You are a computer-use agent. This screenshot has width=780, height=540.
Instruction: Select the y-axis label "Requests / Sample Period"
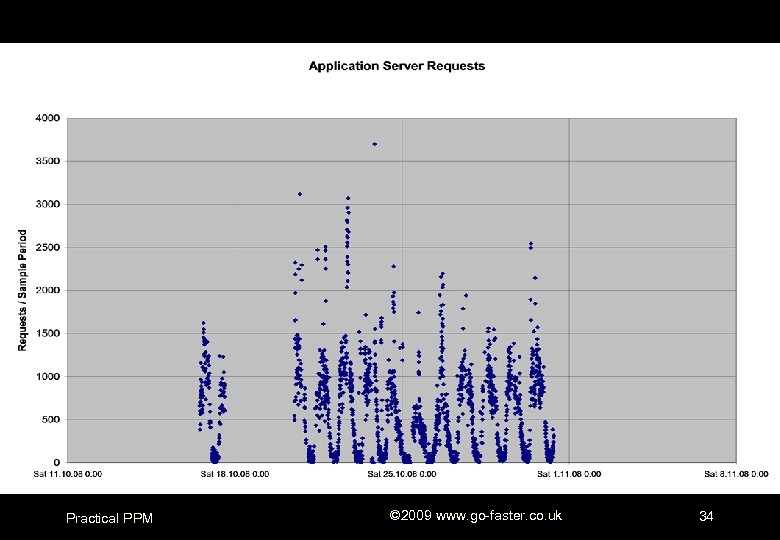pyautogui.click(x=22, y=290)
